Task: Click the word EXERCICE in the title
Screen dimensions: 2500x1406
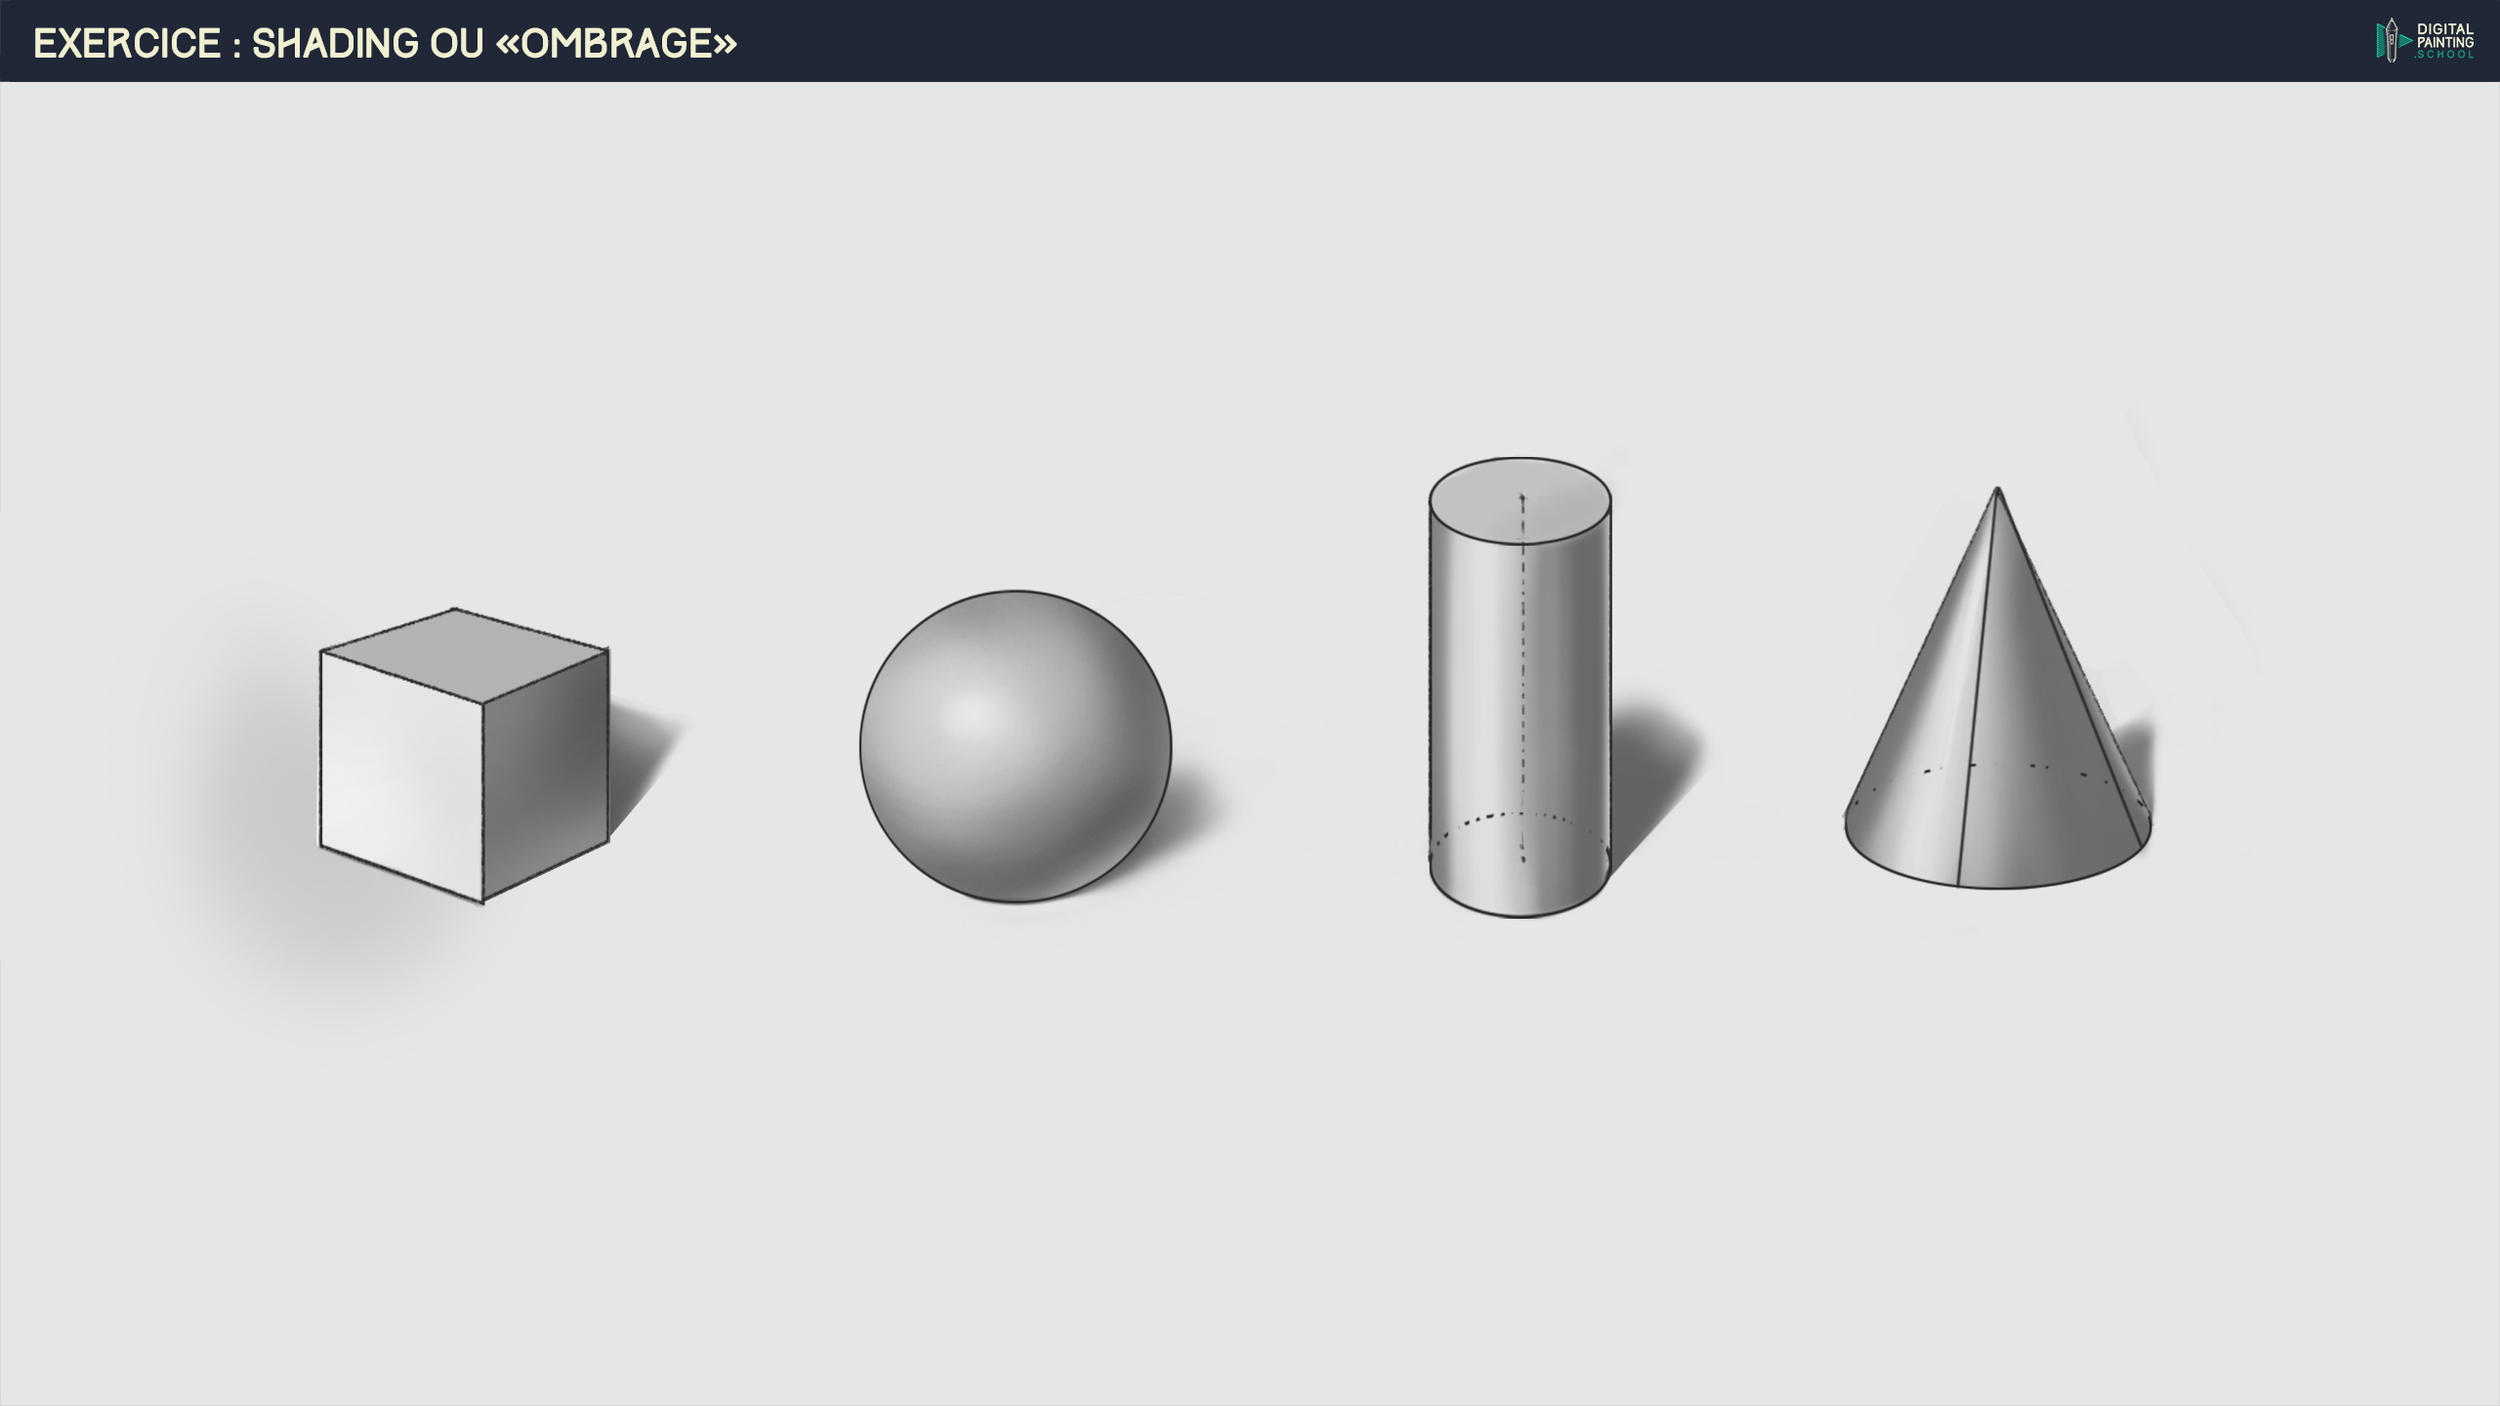Action: (x=127, y=44)
